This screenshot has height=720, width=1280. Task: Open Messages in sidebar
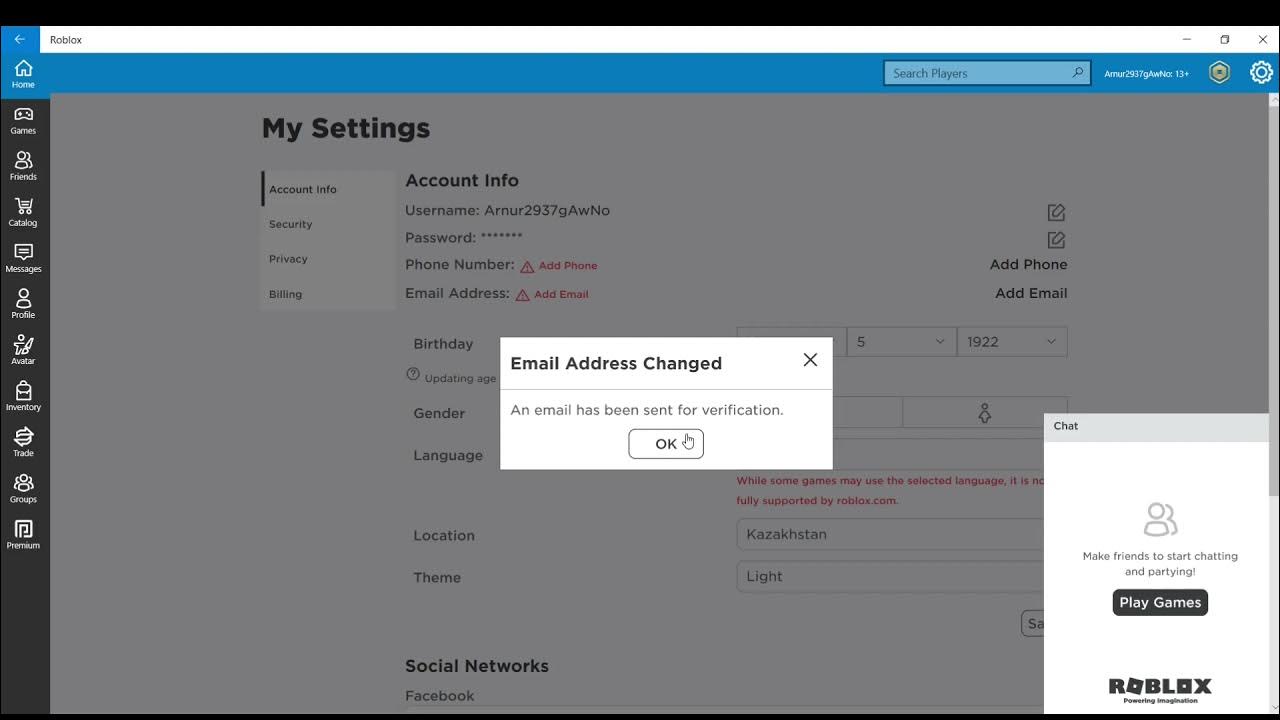pyautogui.click(x=23, y=258)
